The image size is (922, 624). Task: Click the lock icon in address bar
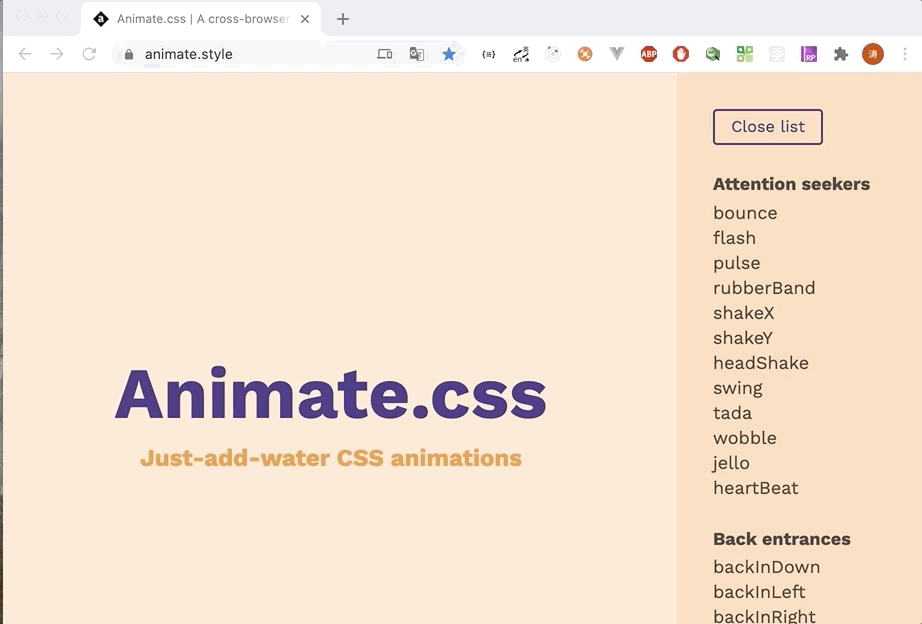tap(129, 54)
